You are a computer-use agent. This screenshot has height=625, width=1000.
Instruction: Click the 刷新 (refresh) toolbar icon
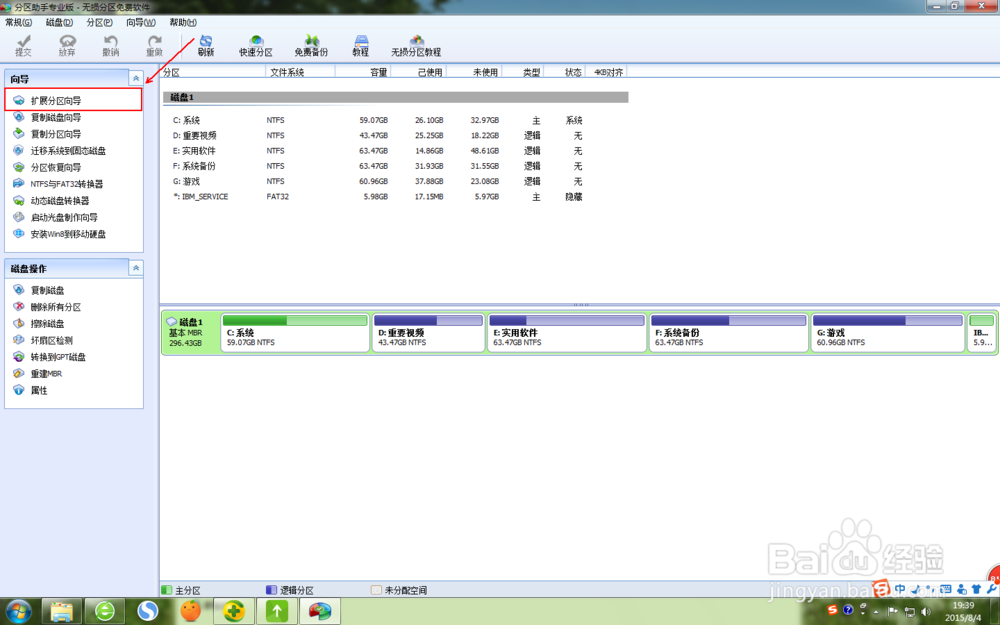[205, 46]
